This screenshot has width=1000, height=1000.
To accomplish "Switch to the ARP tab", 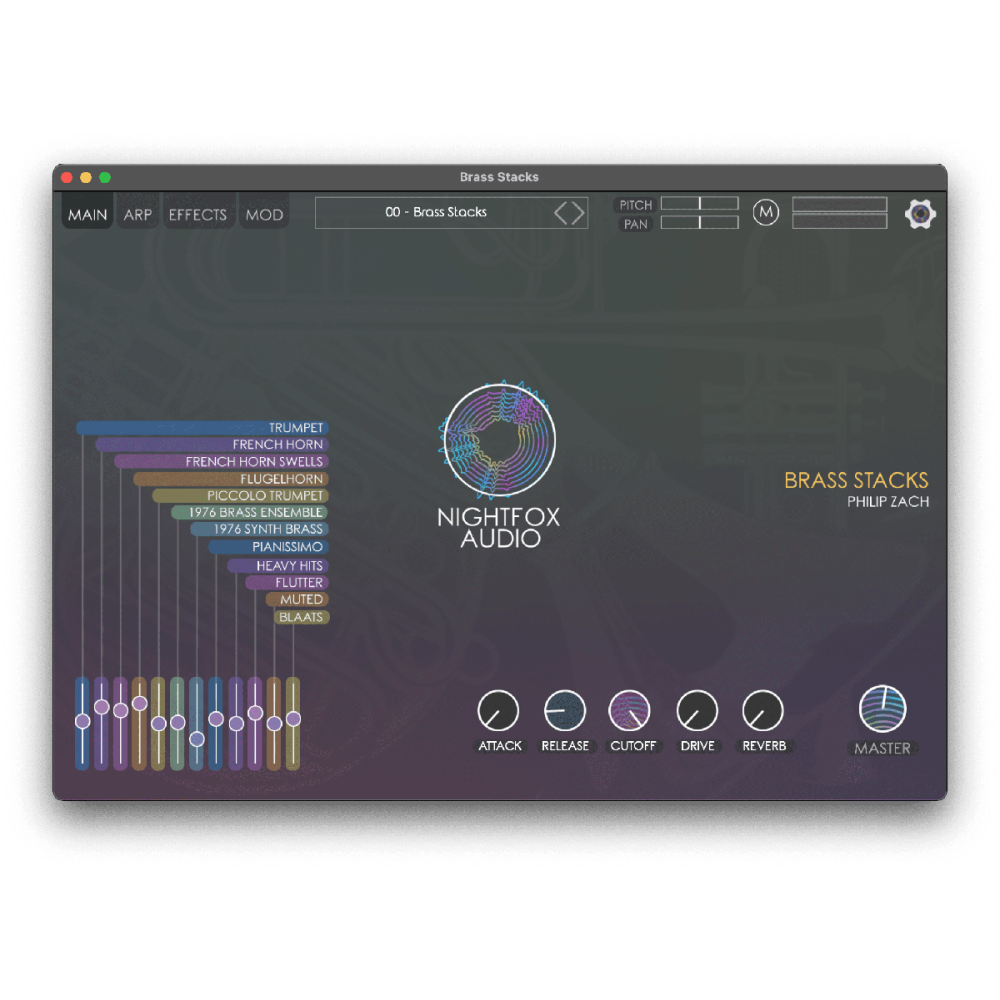I will tap(138, 215).
